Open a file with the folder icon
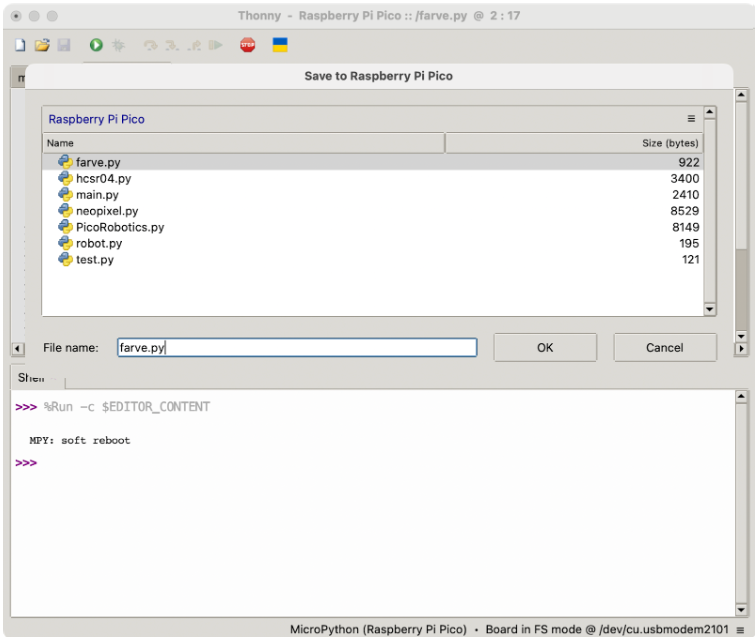Image resolution: width=755 pixels, height=637 pixels. (x=42, y=45)
